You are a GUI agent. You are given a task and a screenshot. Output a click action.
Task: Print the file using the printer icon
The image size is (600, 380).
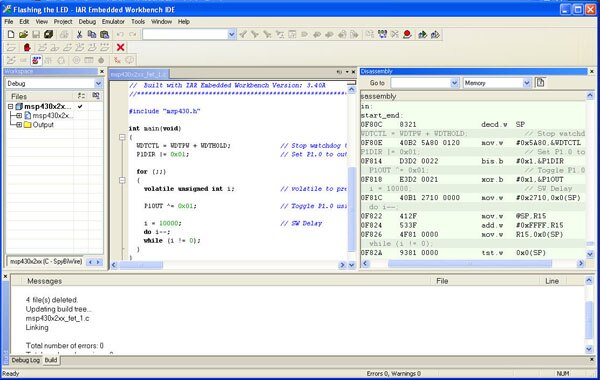[x=64, y=34]
